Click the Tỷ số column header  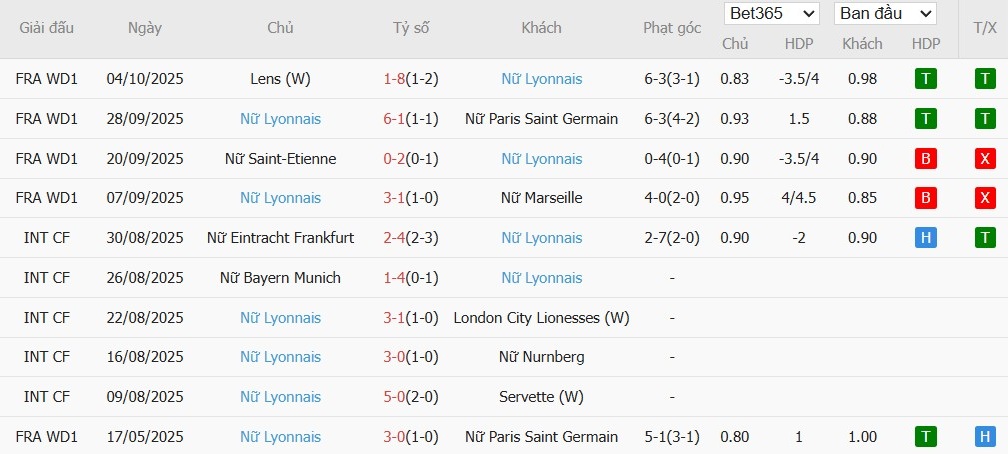(x=411, y=28)
